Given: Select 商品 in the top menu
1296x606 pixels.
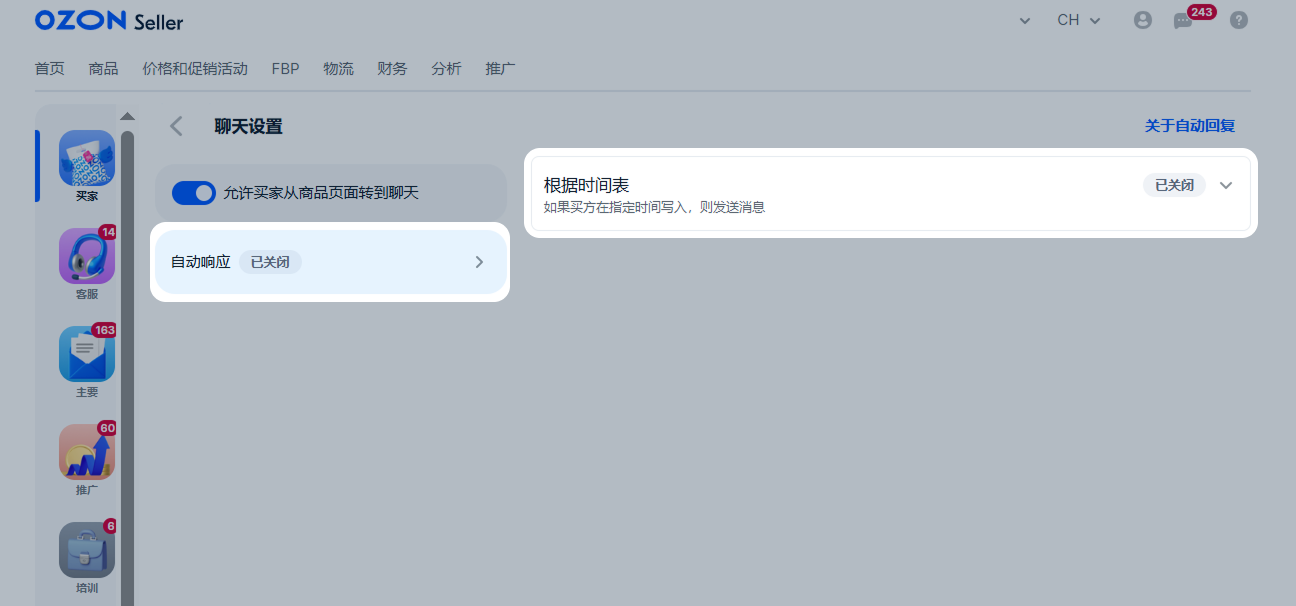Looking at the screenshot, I should [103, 69].
